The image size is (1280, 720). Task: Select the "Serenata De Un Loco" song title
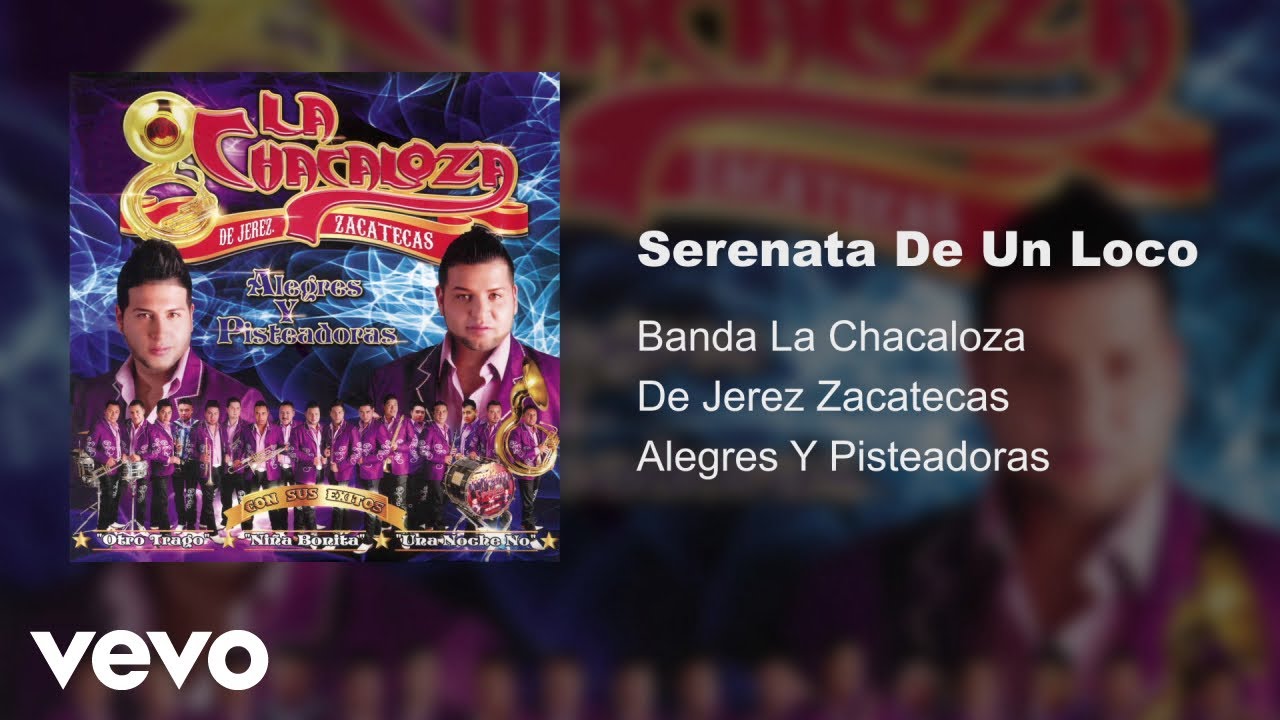pyautogui.click(x=917, y=250)
